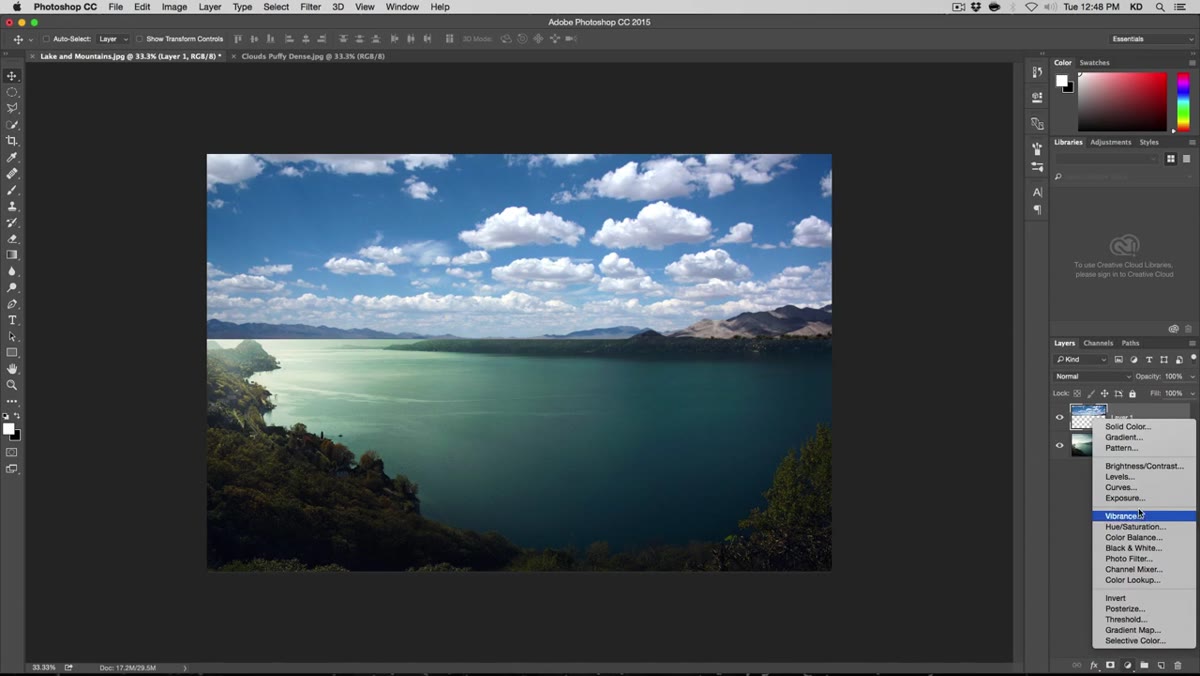Switch to the Adjustments tab
The height and width of the screenshot is (676, 1200).
(1110, 142)
